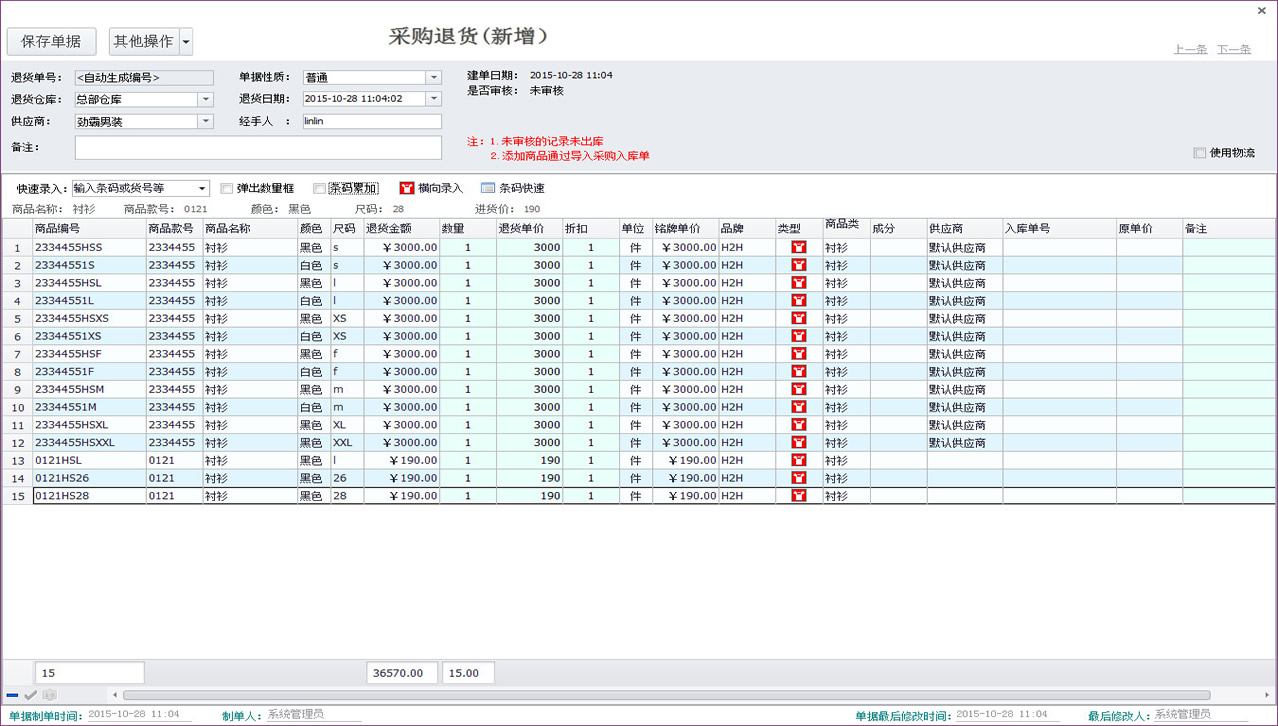This screenshot has height=726, width=1278.
Task: Expand the 其他操作 menu arrow
Action: click(186, 42)
